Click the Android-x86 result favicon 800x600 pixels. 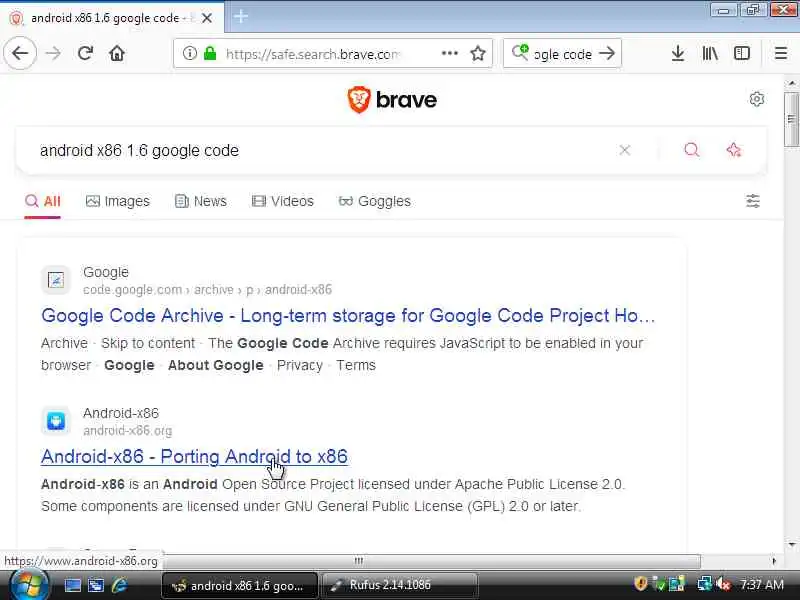click(x=56, y=421)
